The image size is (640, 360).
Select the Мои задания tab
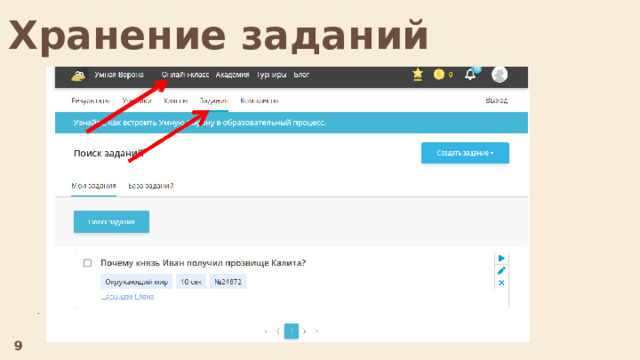click(93, 186)
